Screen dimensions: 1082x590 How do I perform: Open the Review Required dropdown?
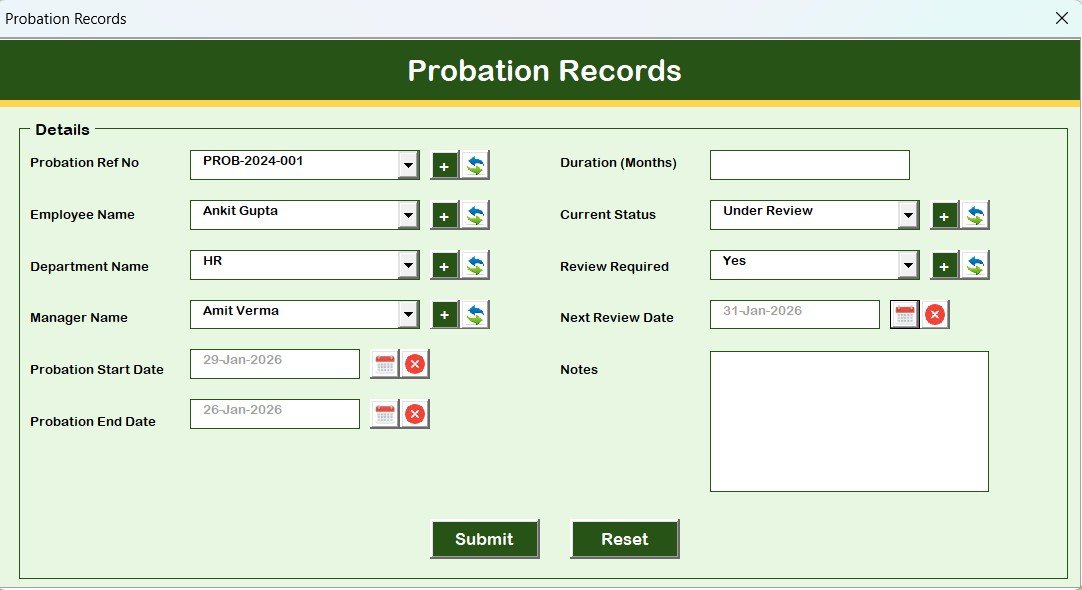tap(909, 265)
